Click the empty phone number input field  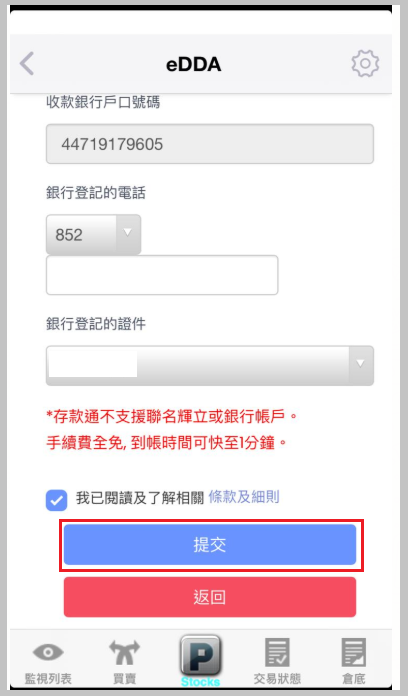pyautogui.click(x=162, y=275)
